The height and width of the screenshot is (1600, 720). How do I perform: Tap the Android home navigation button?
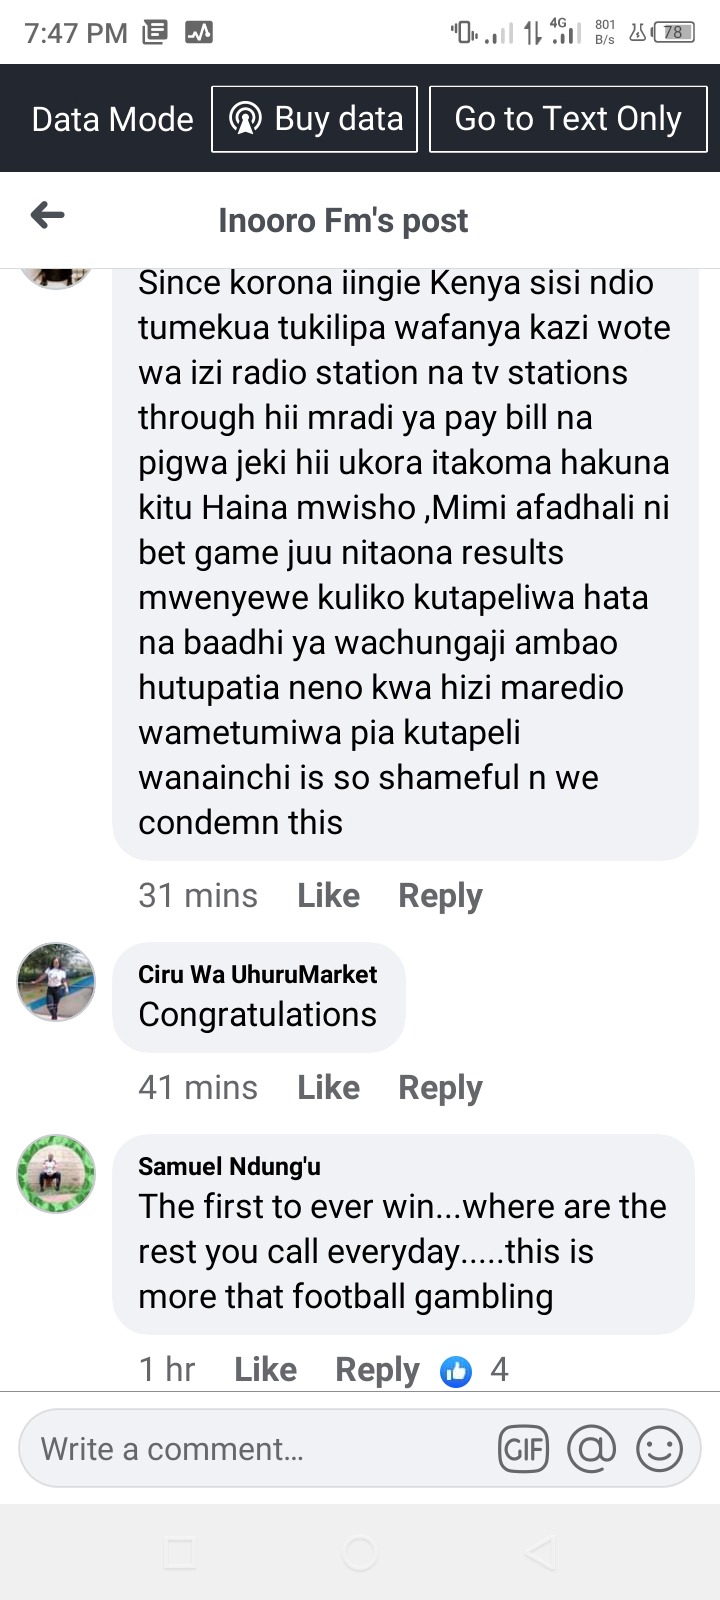point(360,1553)
